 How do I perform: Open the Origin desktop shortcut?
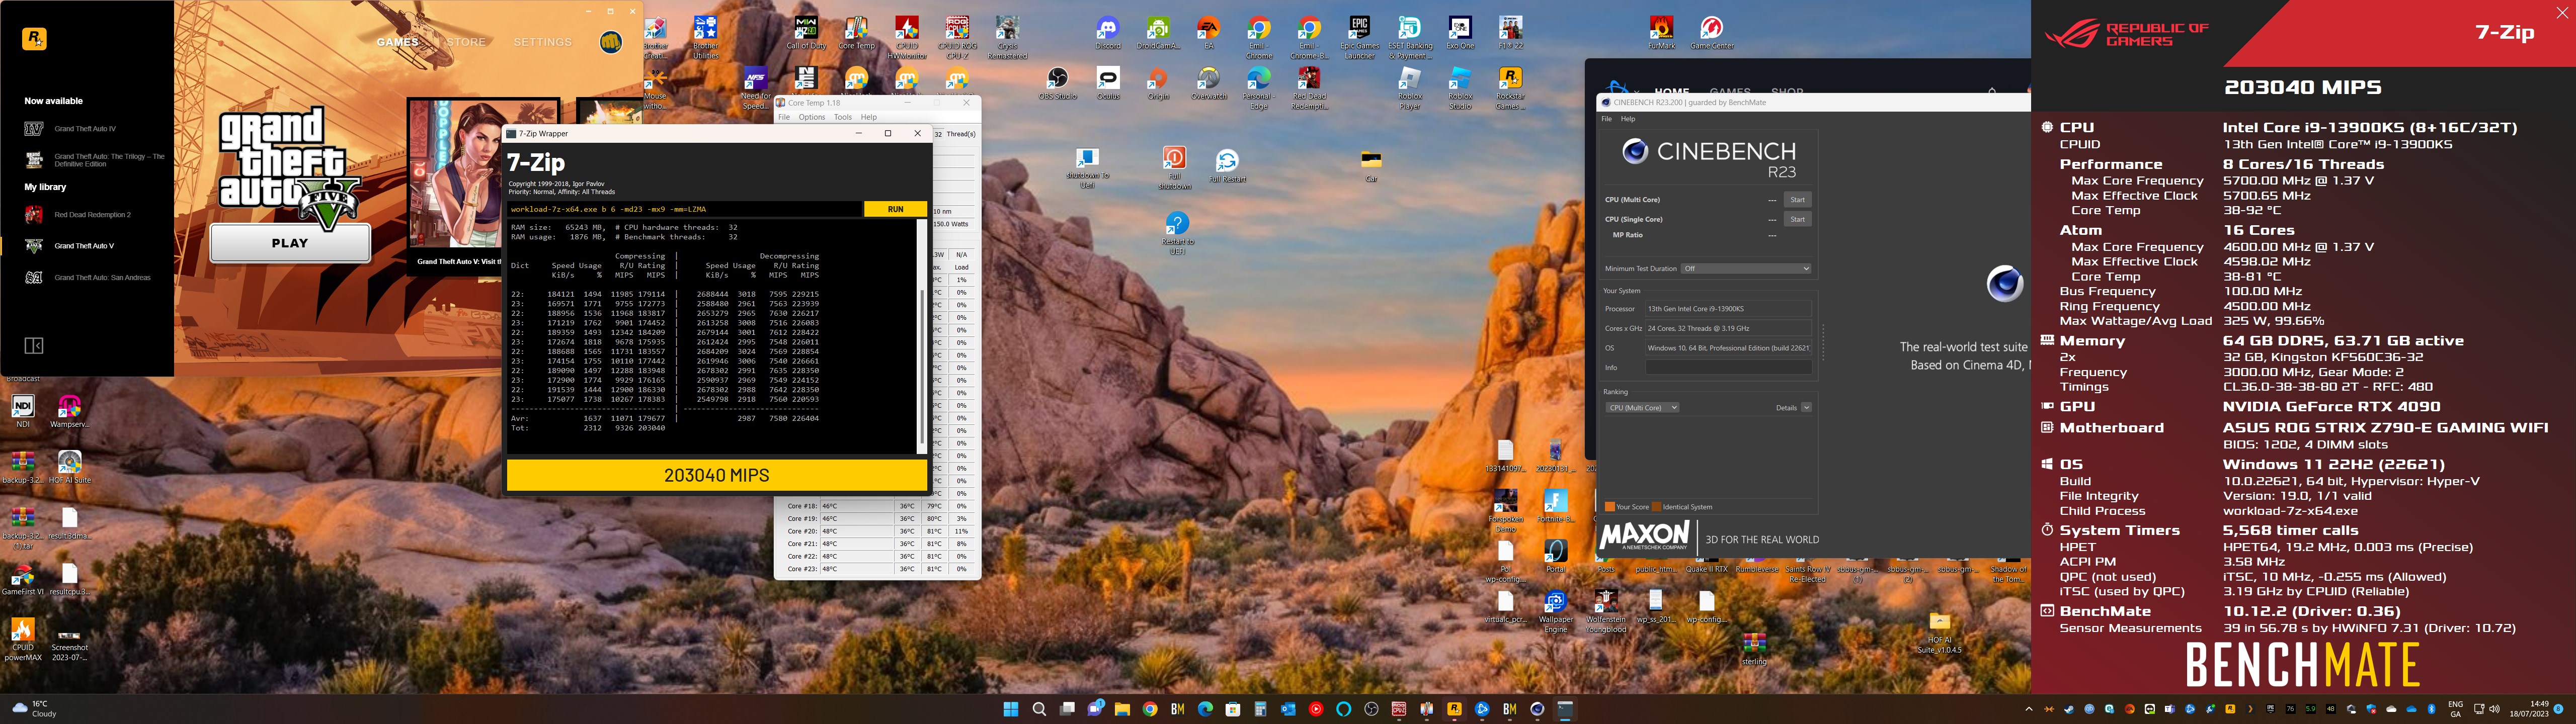point(1158,84)
